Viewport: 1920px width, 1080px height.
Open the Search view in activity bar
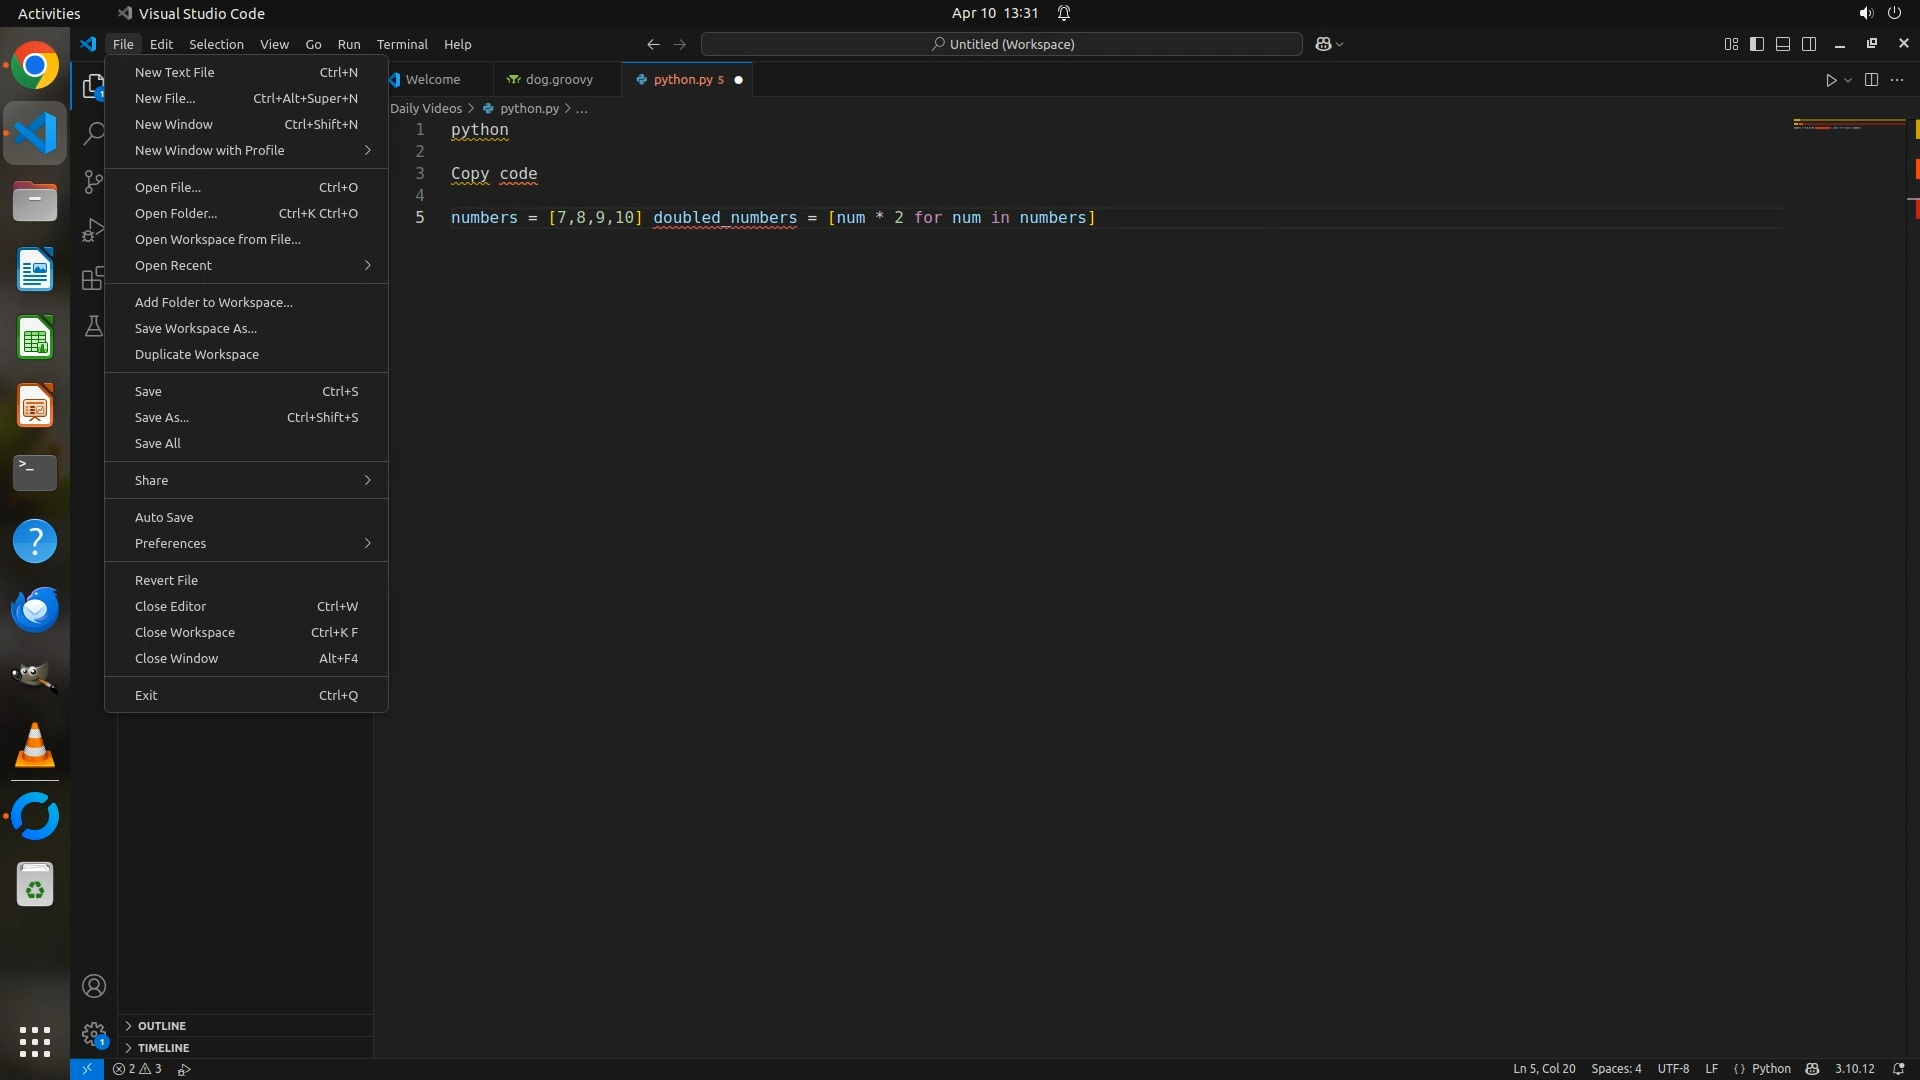pos(93,133)
